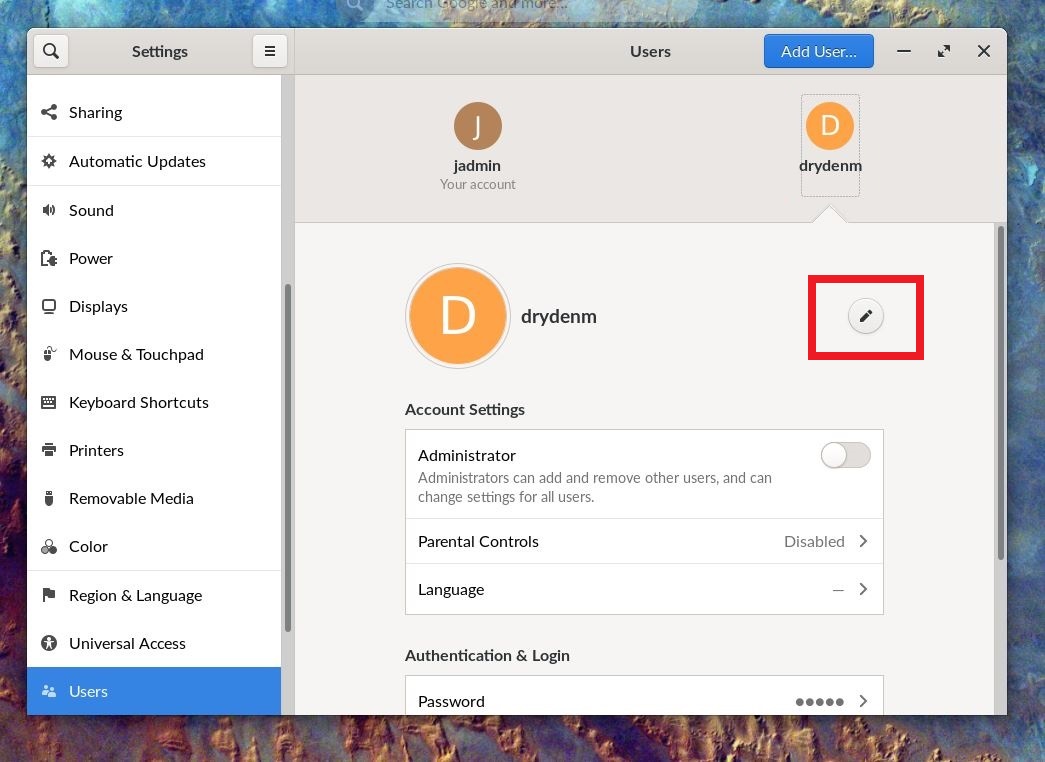Click the Displays monitor icon
1045x762 pixels.
pos(49,306)
